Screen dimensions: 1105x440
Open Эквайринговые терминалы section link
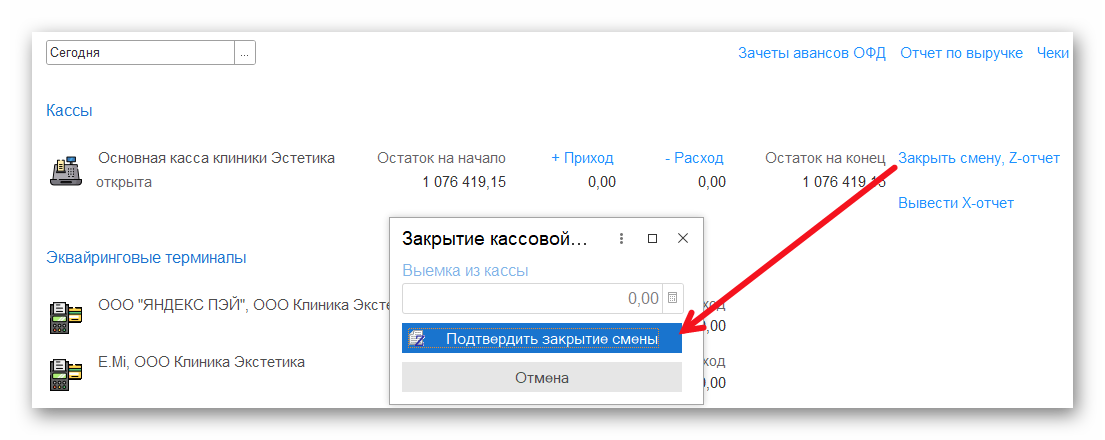146,258
